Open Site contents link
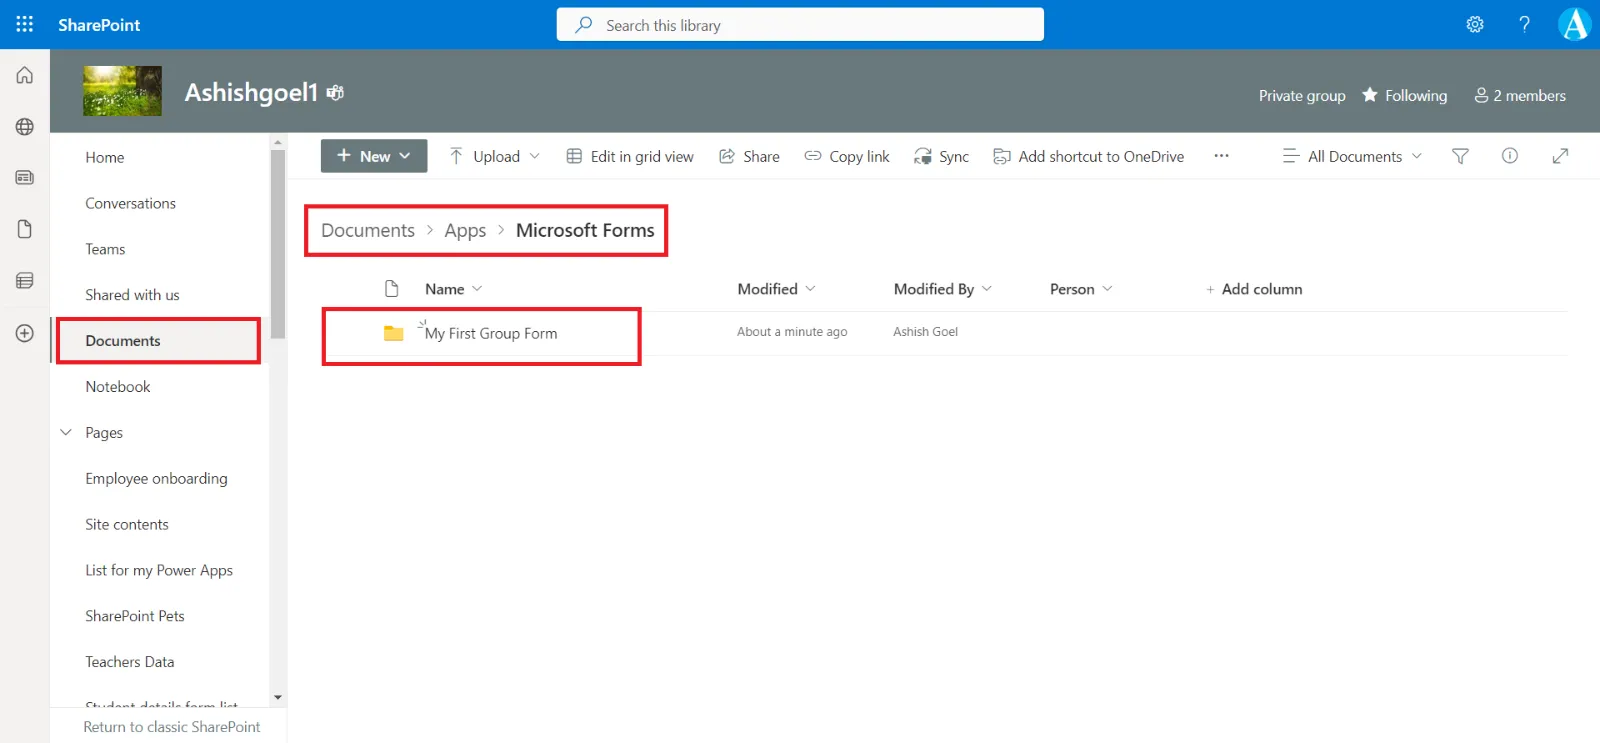This screenshot has width=1600, height=743. [x=127, y=525]
